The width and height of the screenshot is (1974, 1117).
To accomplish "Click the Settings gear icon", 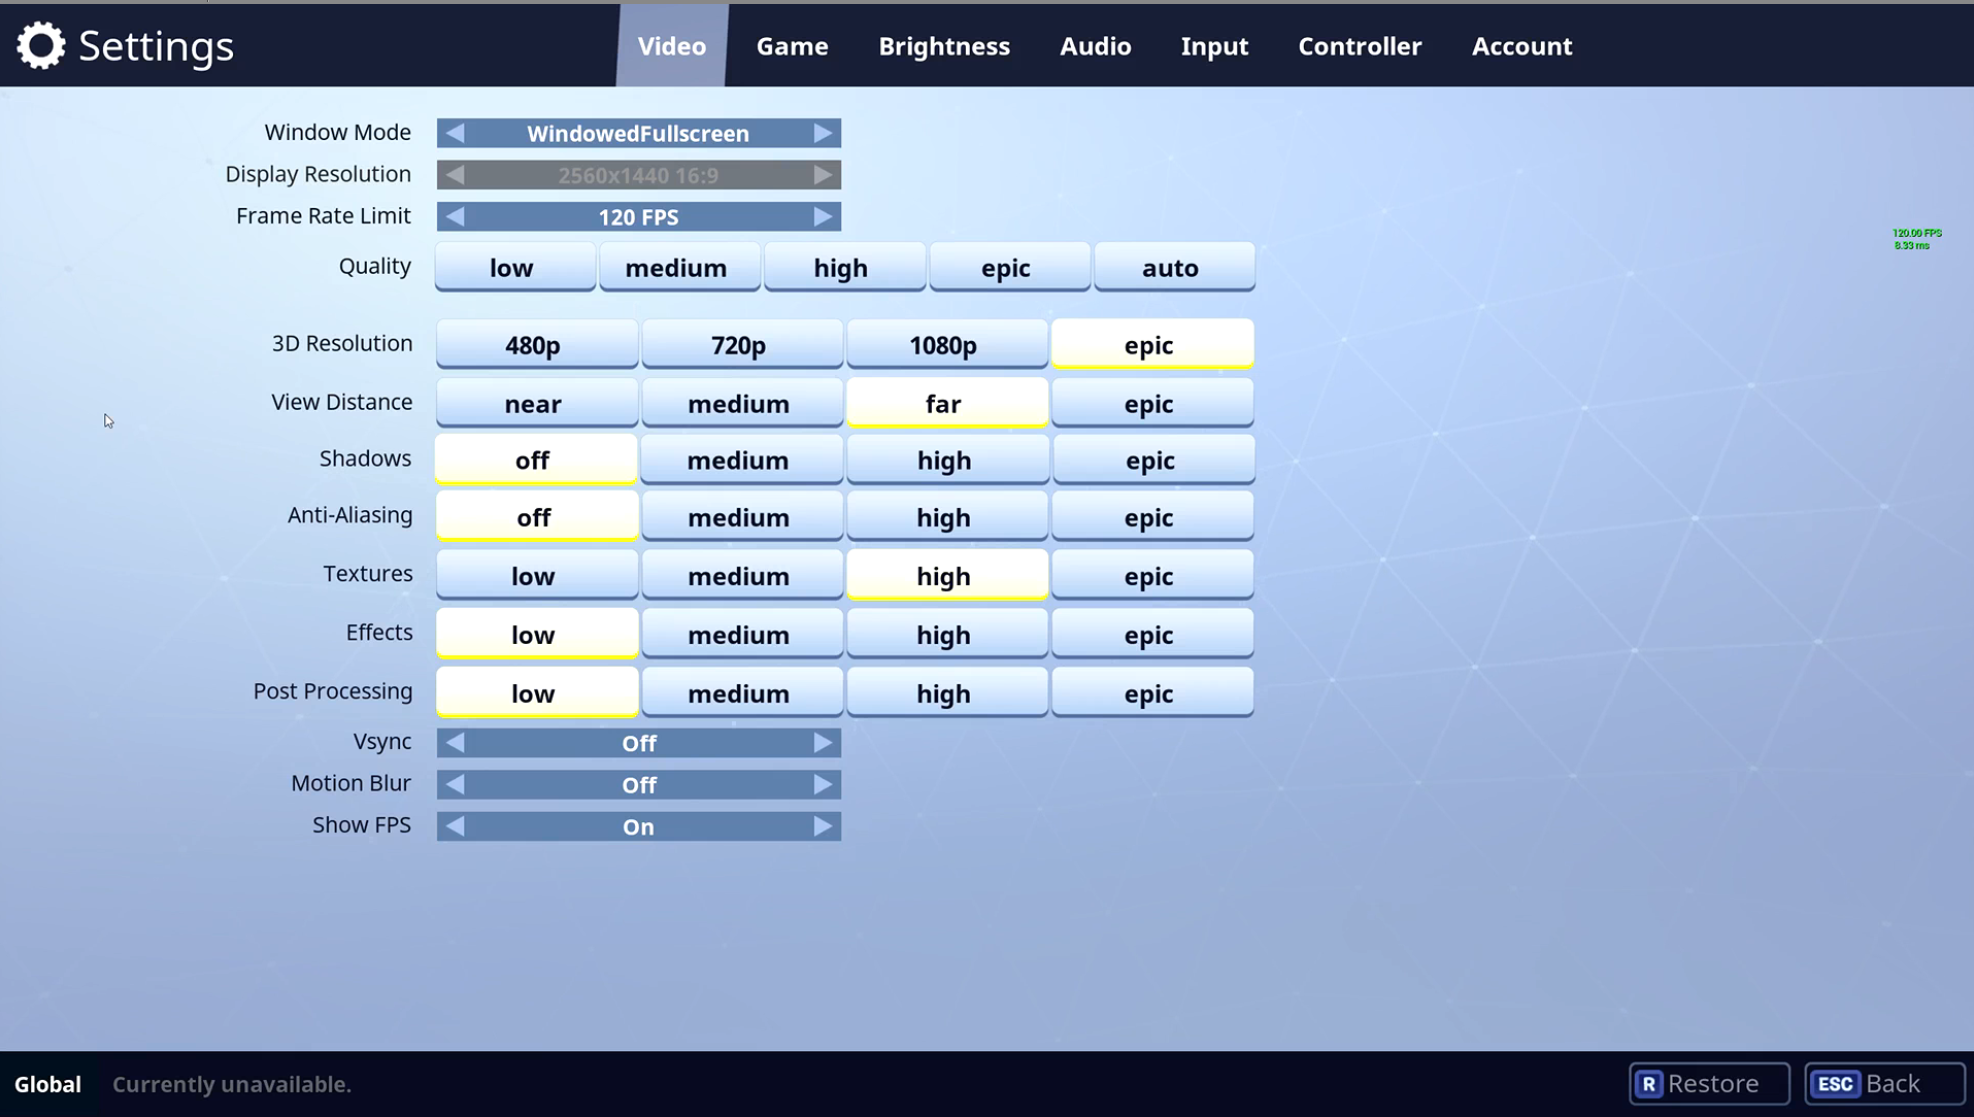I will click(x=40, y=45).
